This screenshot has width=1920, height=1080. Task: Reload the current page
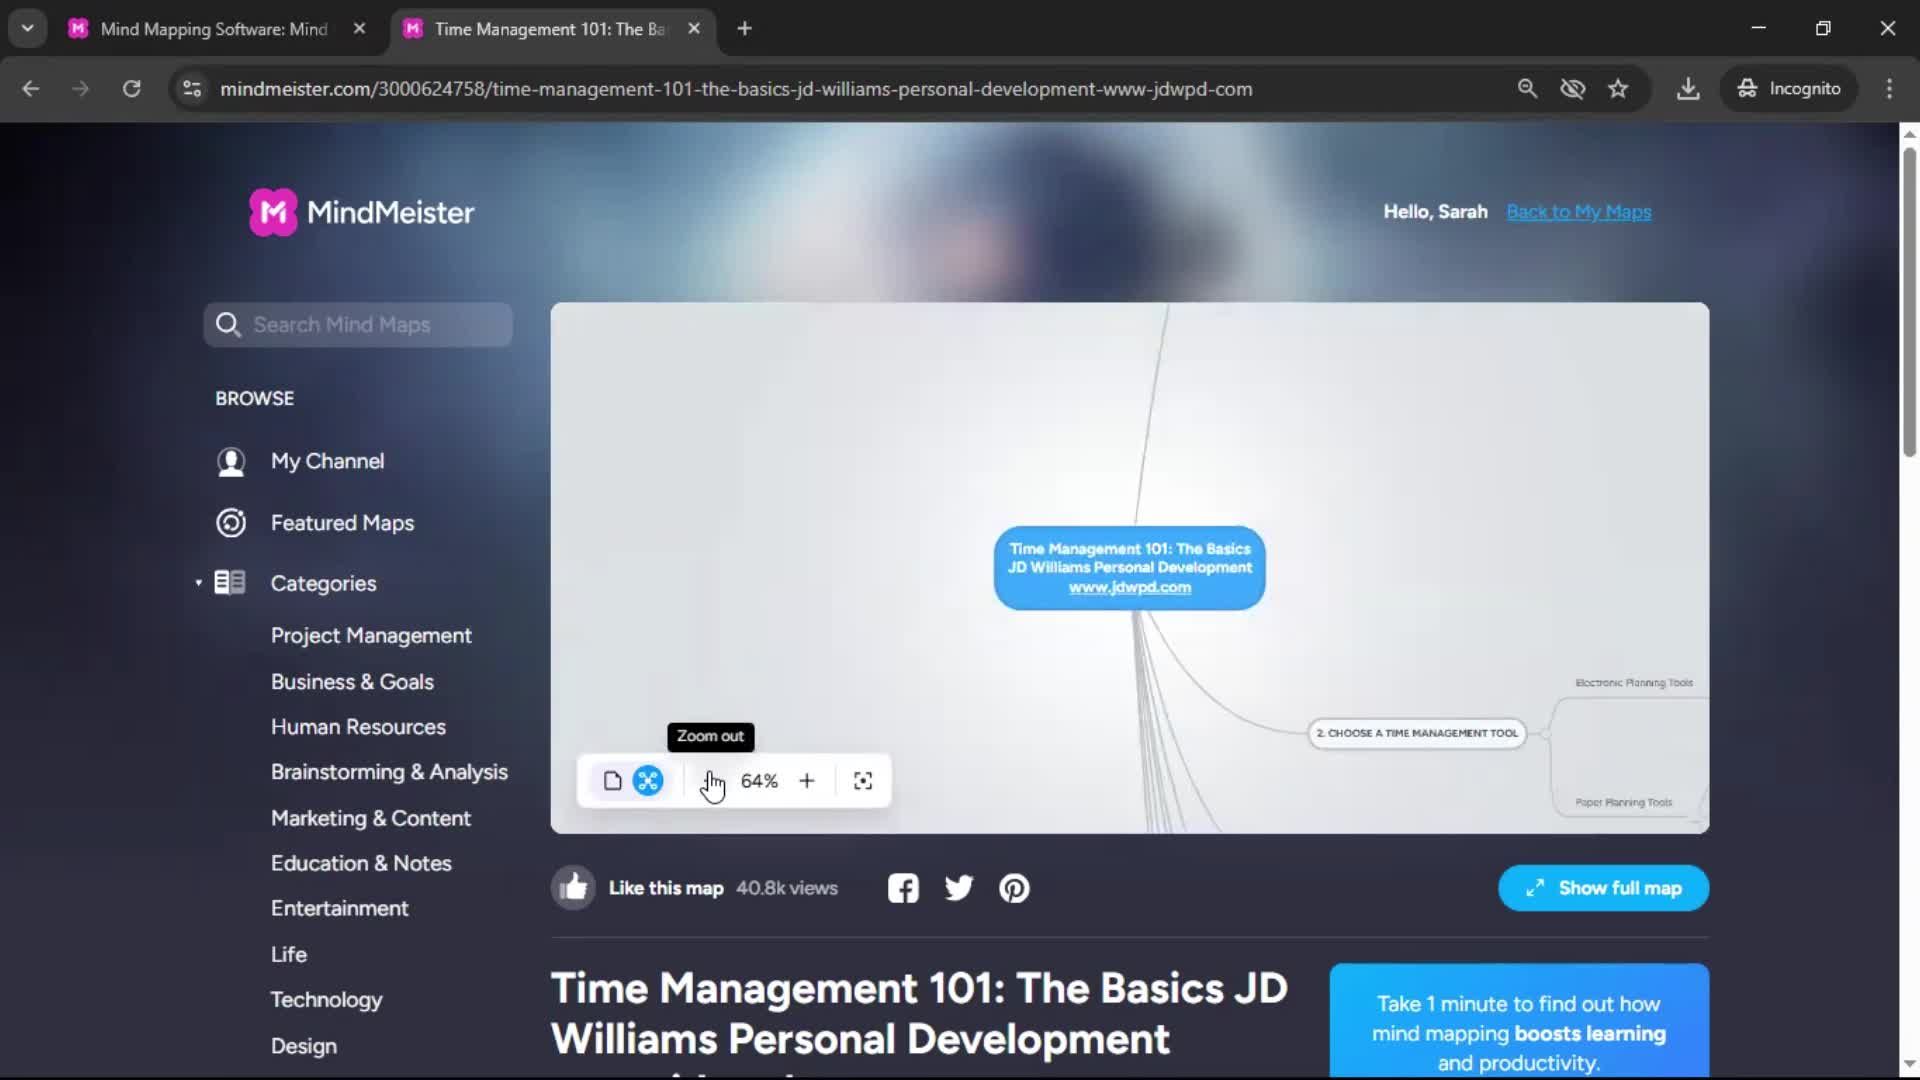pos(131,89)
